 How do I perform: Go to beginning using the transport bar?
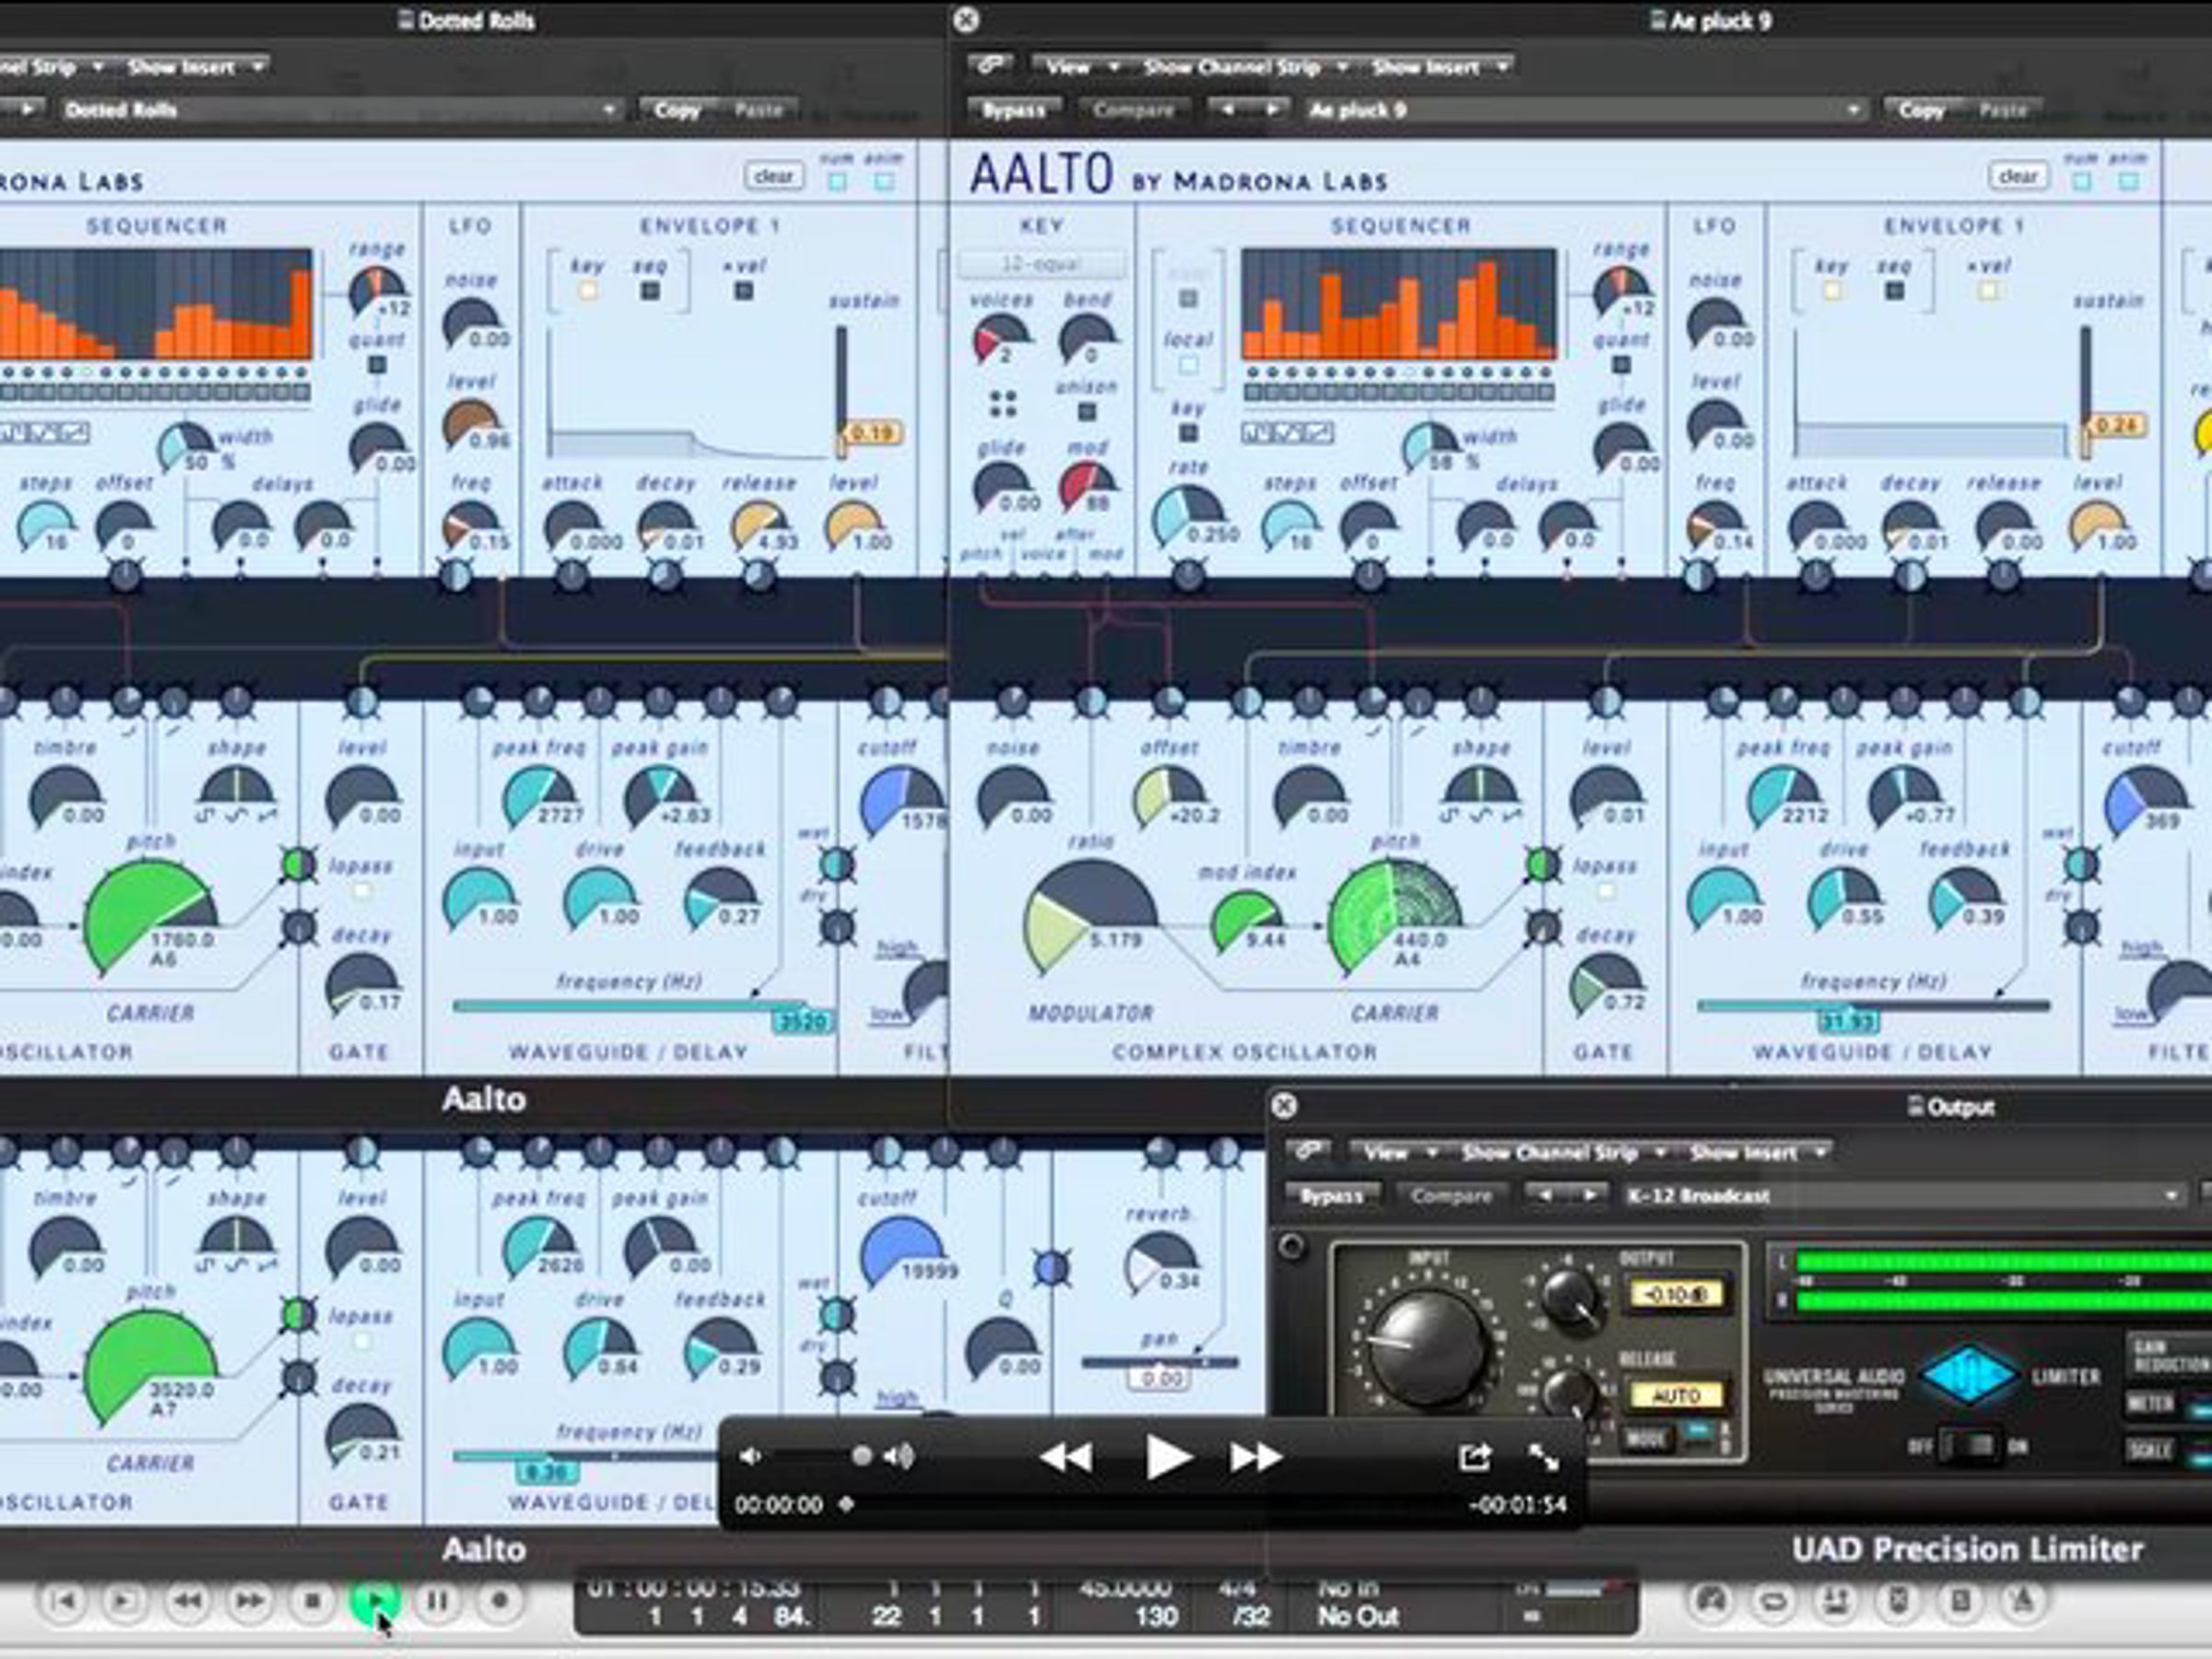[x=62, y=1601]
